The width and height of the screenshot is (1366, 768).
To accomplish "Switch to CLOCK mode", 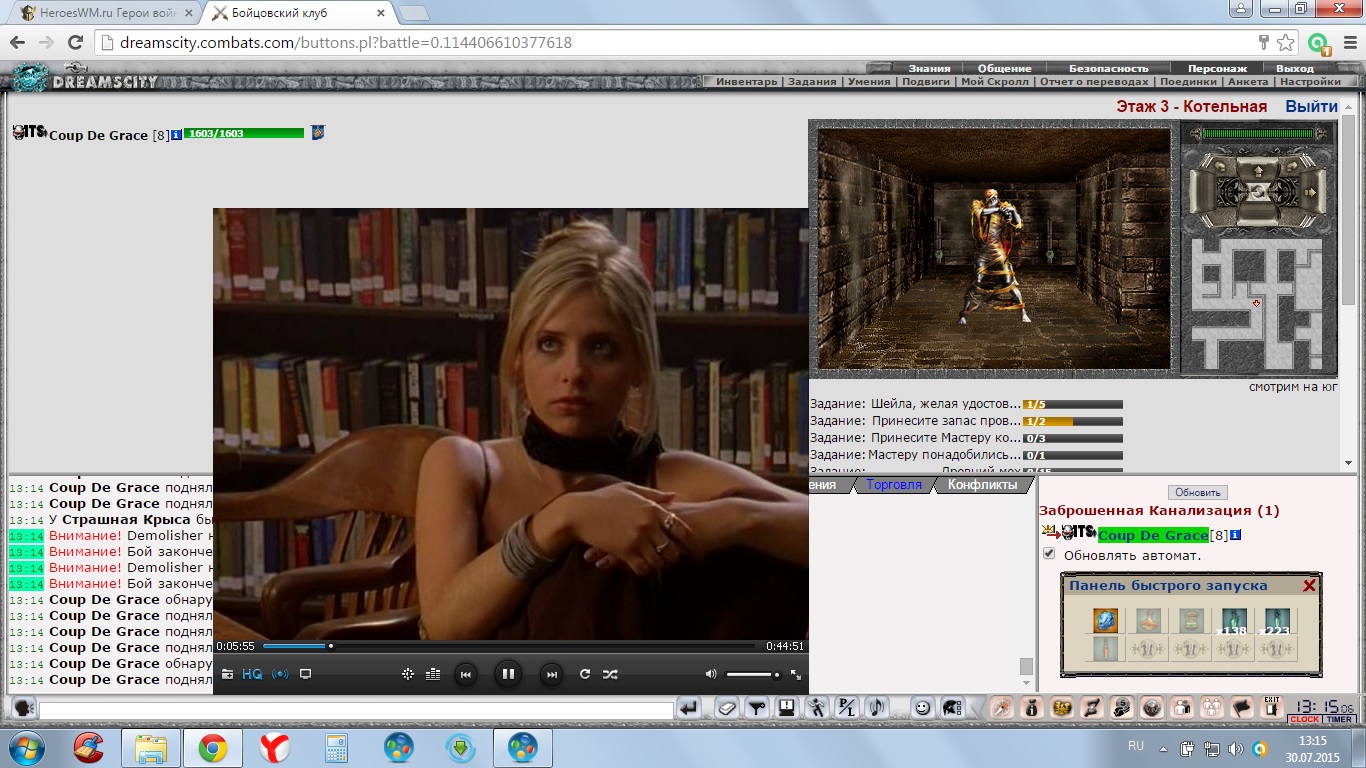I will (1304, 719).
